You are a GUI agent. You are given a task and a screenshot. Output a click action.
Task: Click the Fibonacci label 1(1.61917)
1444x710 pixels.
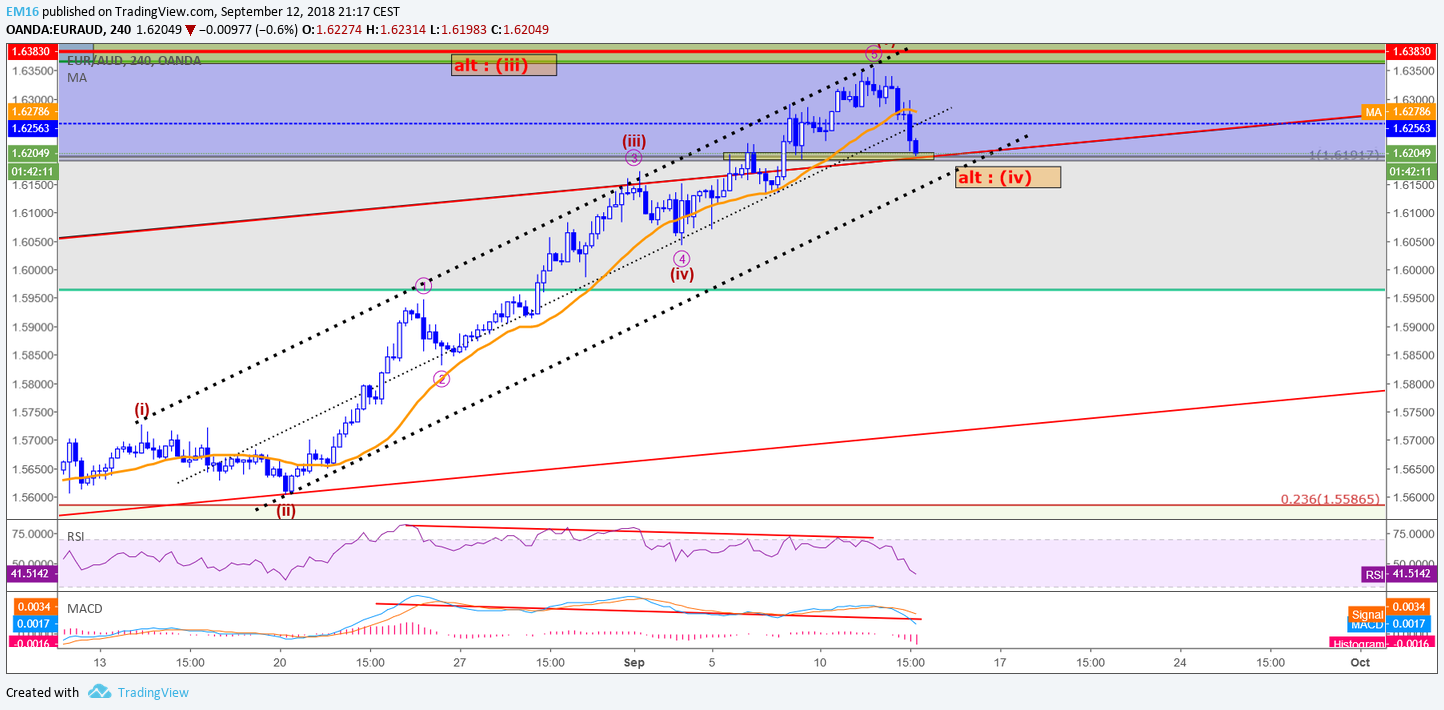[x=1344, y=156]
